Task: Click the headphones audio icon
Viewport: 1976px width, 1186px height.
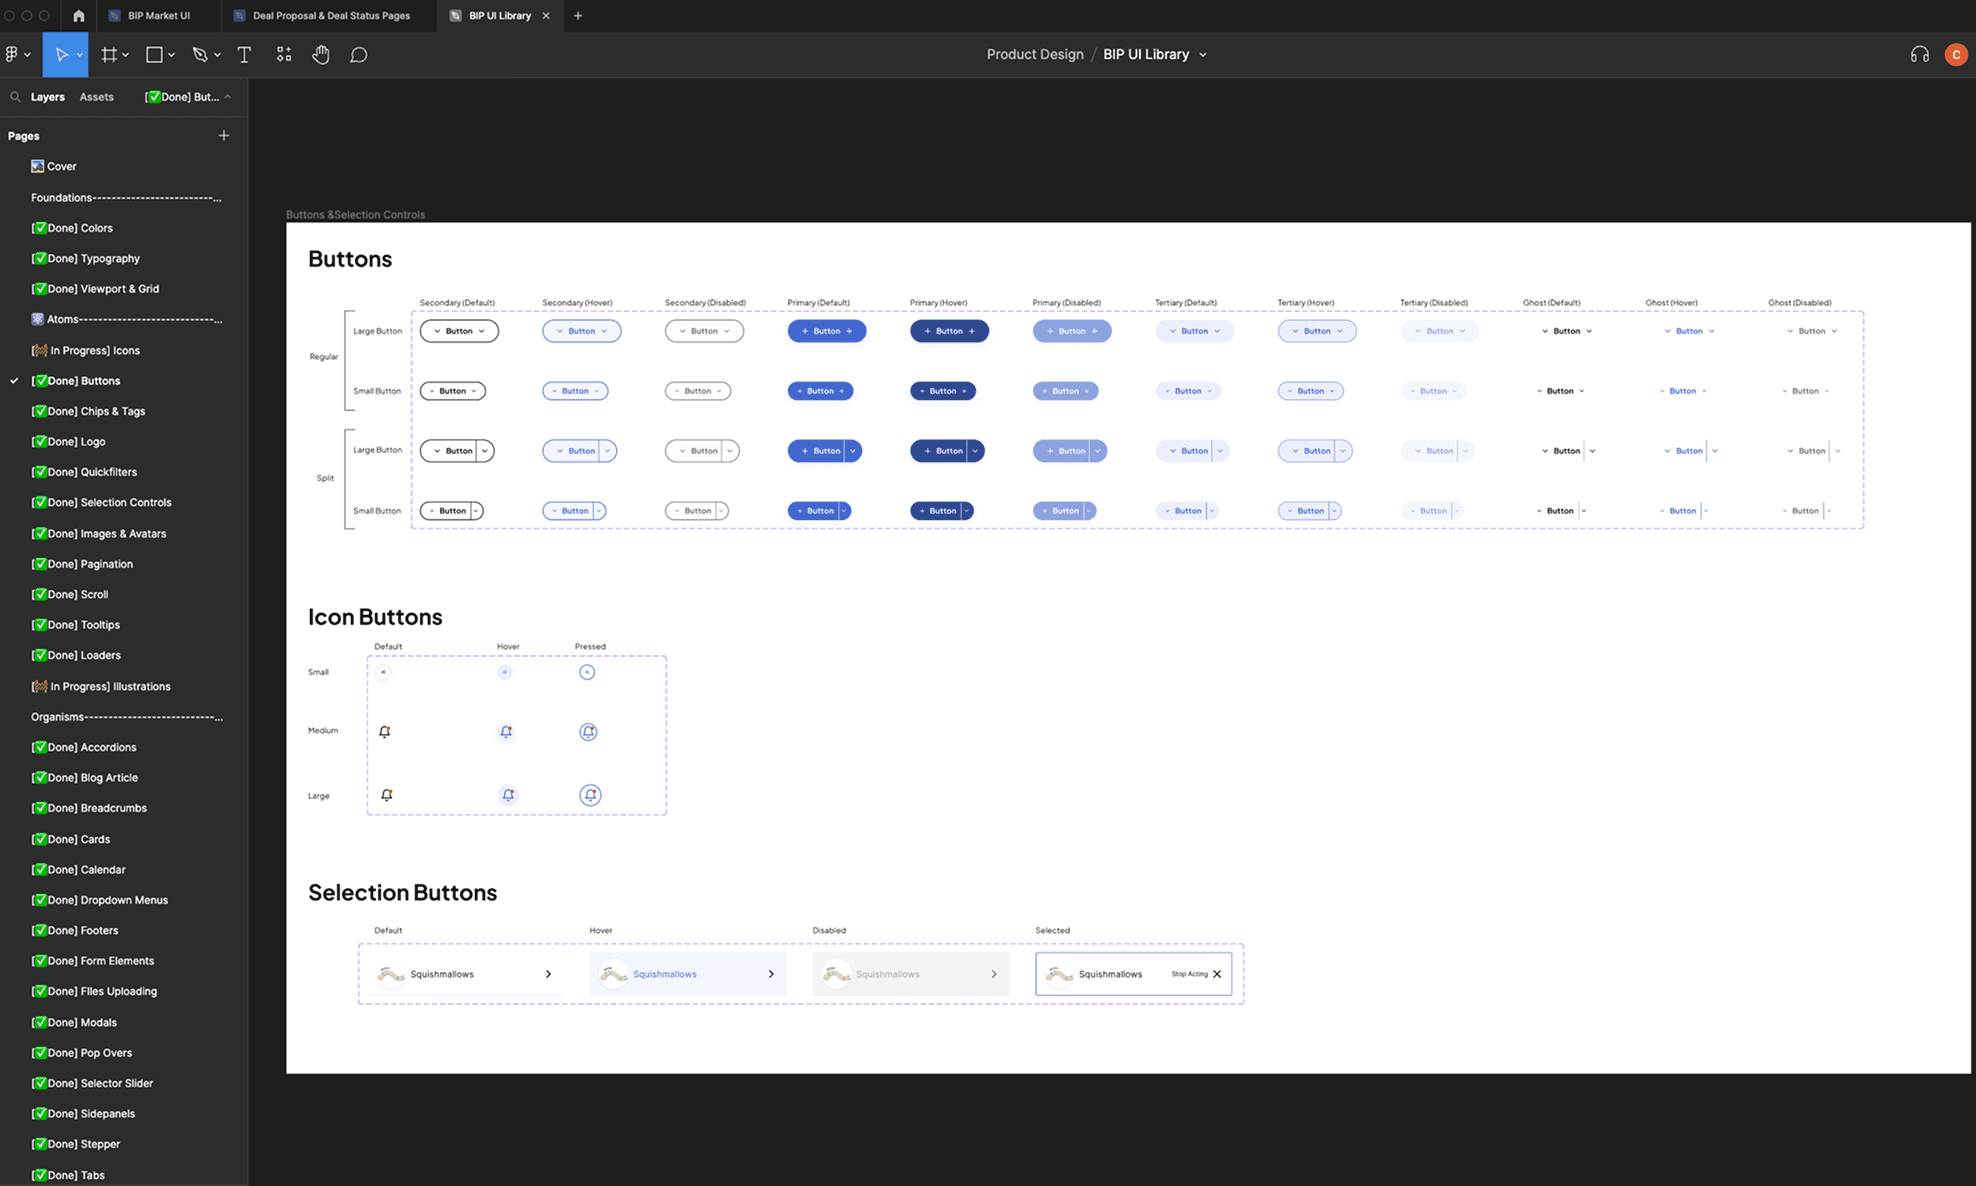Action: [1919, 55]
